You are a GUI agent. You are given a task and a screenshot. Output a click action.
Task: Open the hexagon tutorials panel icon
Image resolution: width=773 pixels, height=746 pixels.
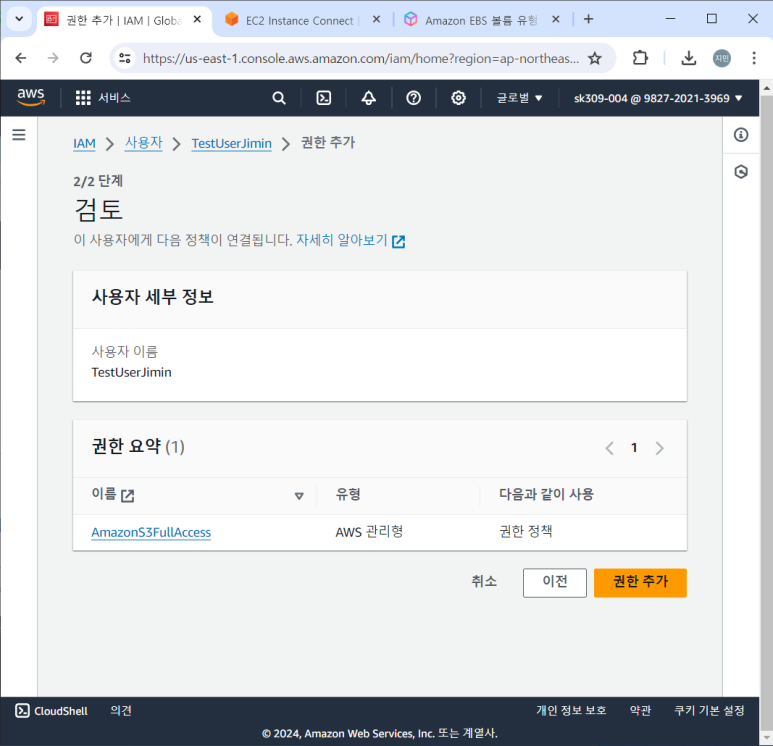(740, 172)
